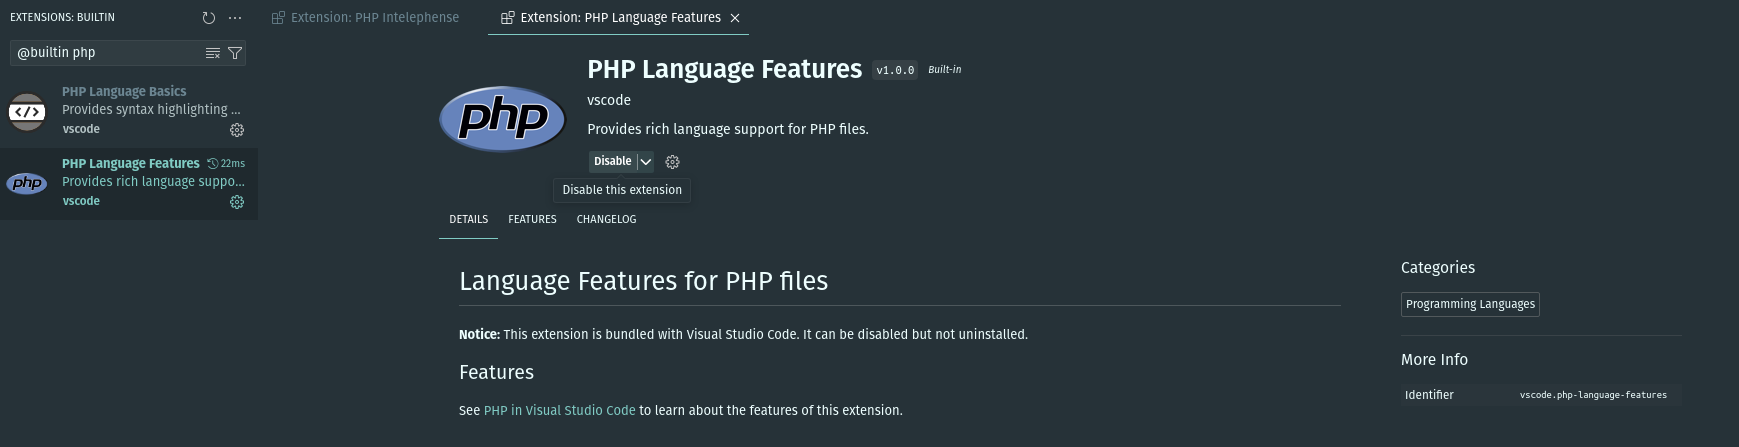Screen dimensions: 1739x447
Task: Expand the Disable button dropdown arrow
Action: [646, 161]
